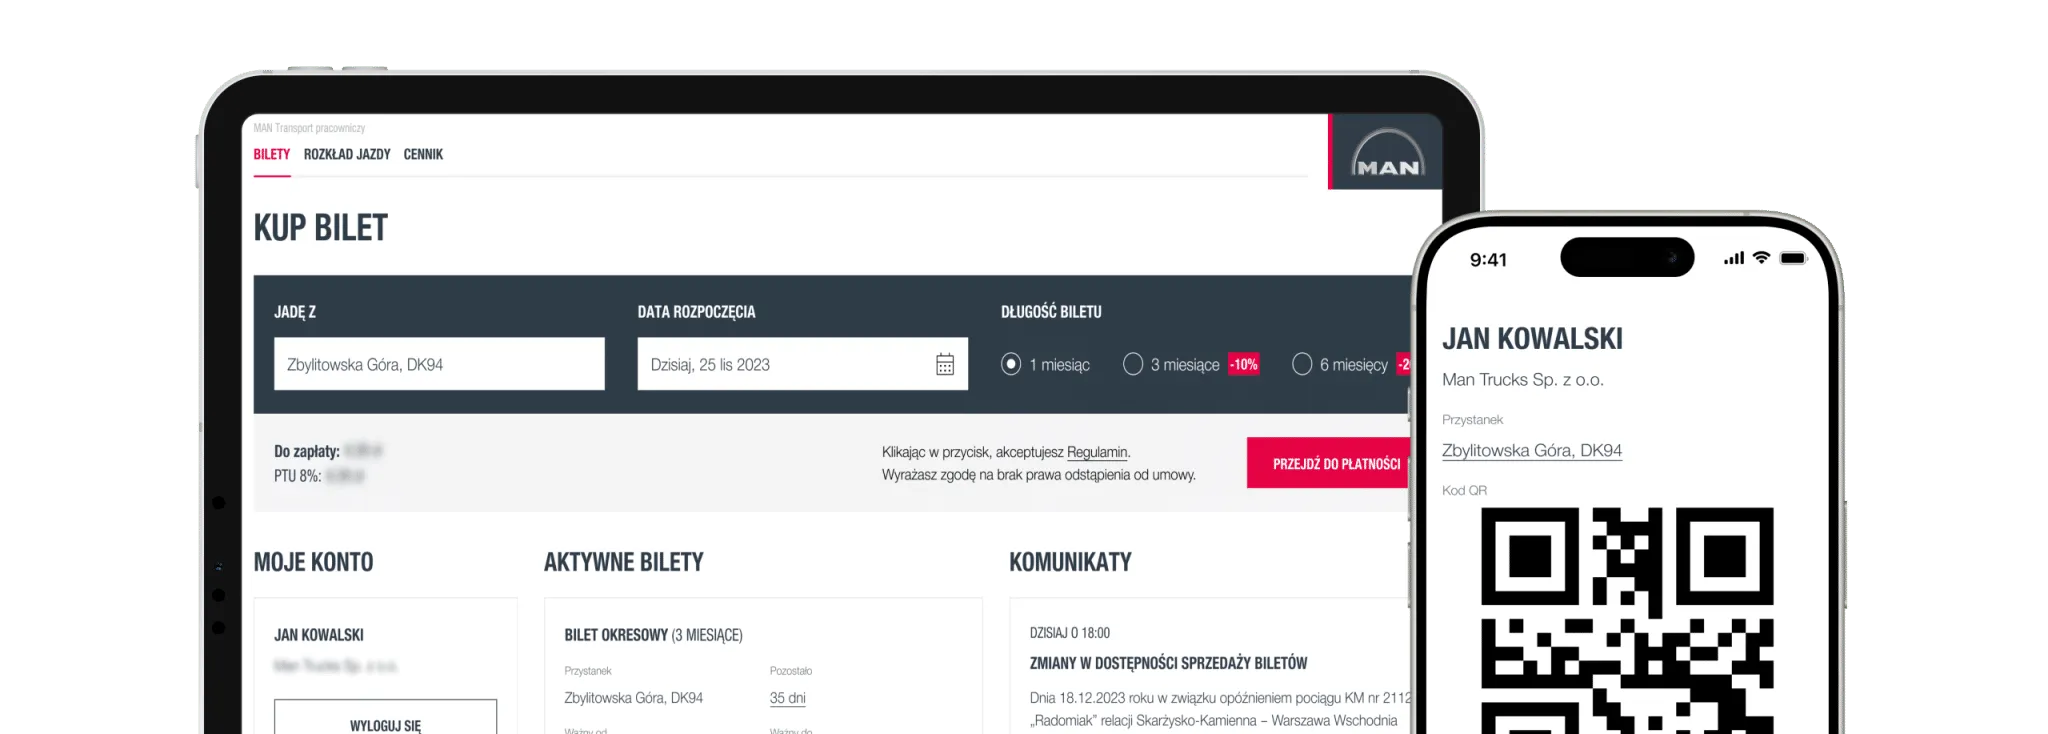Click Przejdź do płatności button
Viewport: 2048px width, 734px height.
click(x=1330, y=463)
